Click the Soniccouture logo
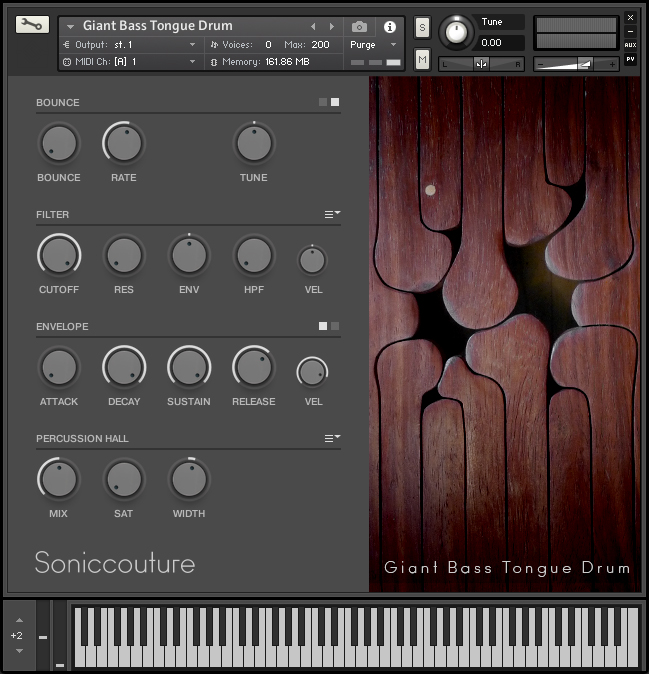 click(115, 563)
